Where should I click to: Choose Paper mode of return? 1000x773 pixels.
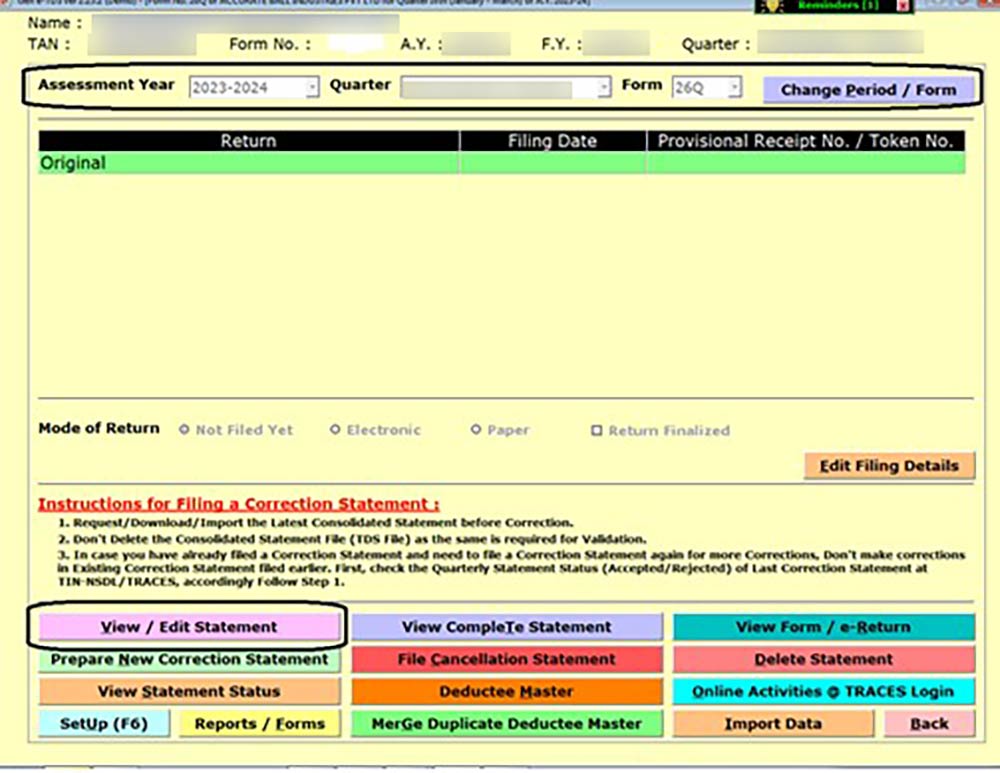click(x=476, y=430)
